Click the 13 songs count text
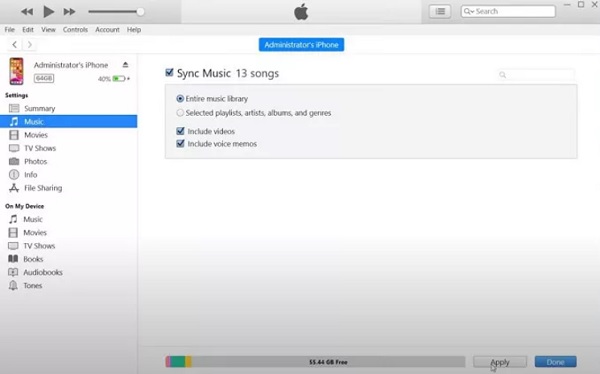 pos(257,73)
